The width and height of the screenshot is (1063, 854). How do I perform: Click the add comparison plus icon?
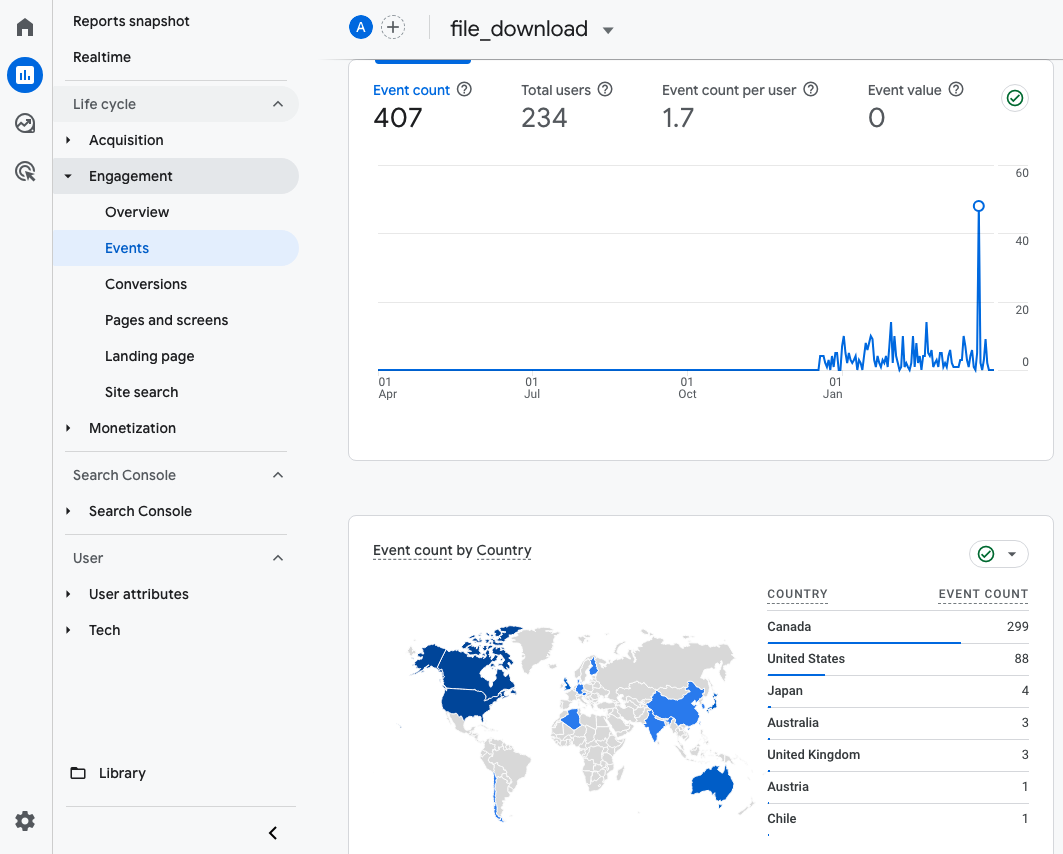coord(394,28)
